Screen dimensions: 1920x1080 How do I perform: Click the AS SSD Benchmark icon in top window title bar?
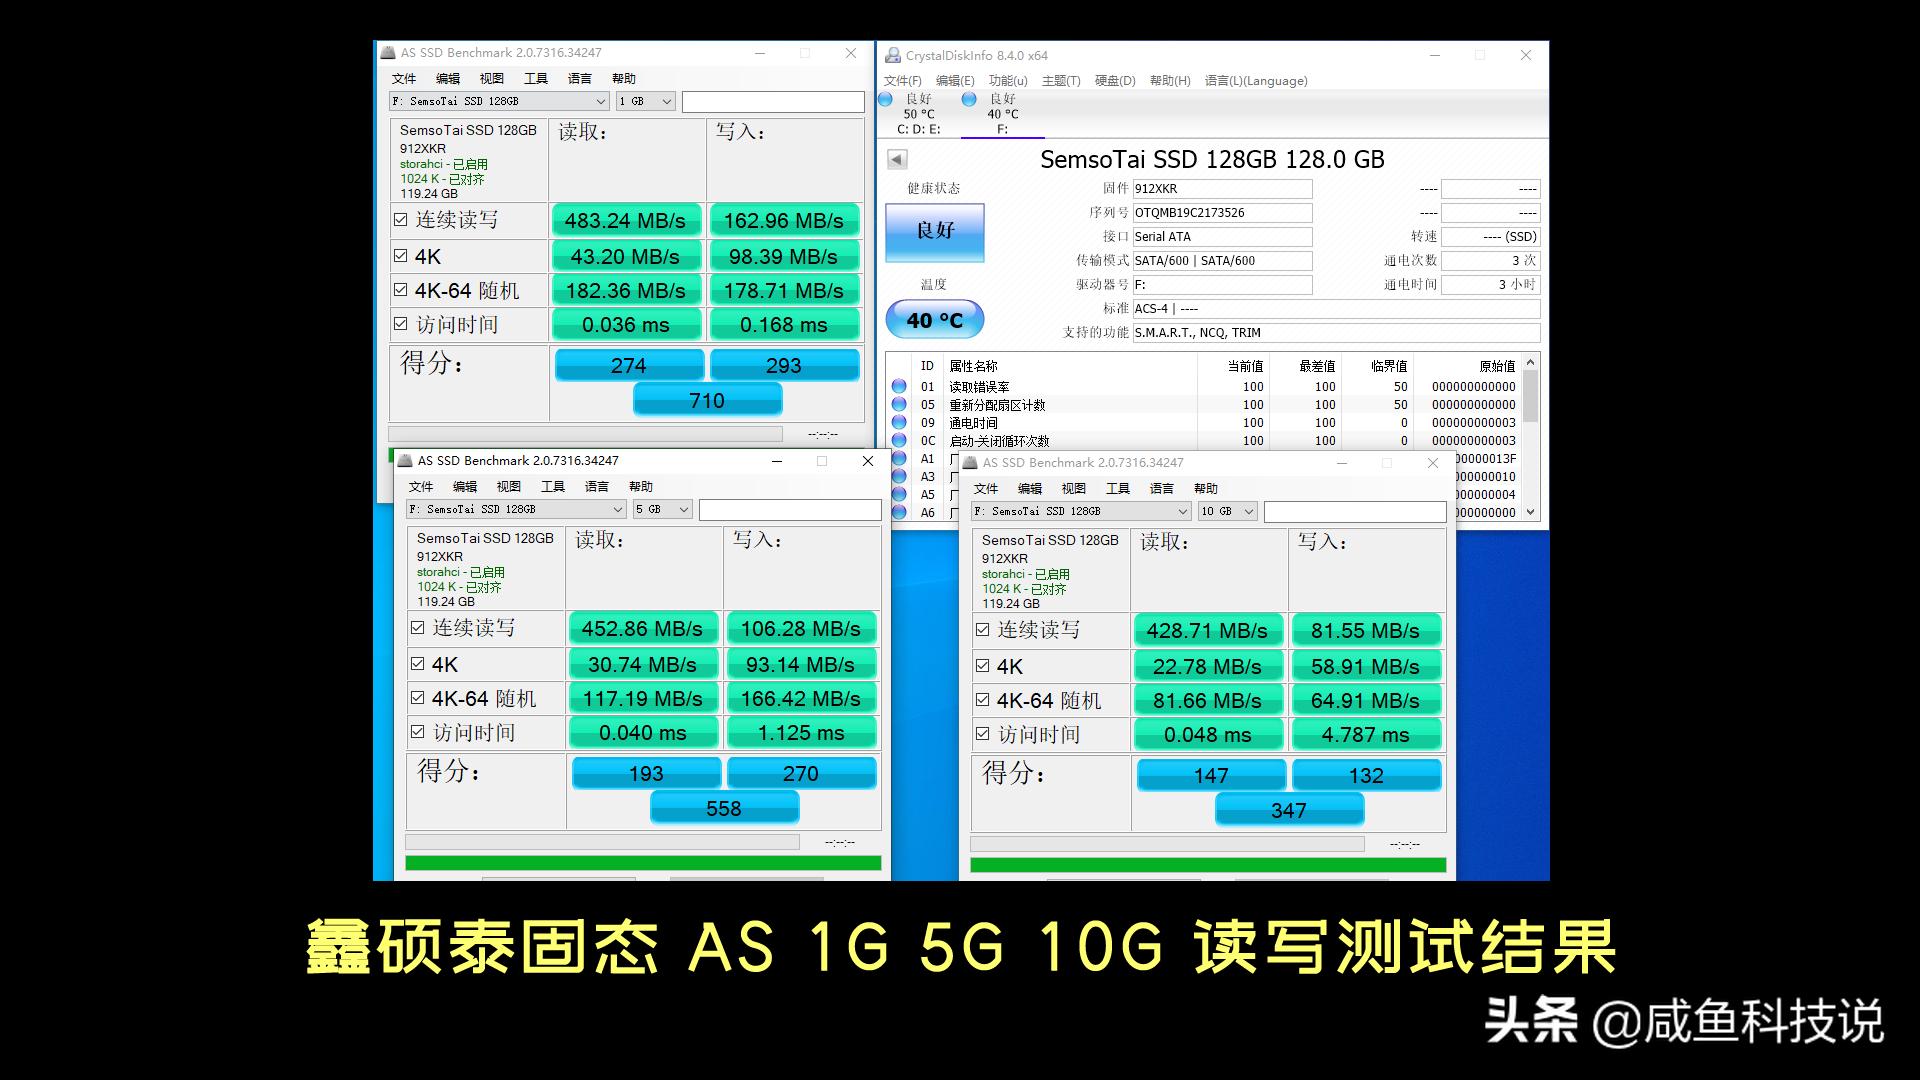pos(388,52)
